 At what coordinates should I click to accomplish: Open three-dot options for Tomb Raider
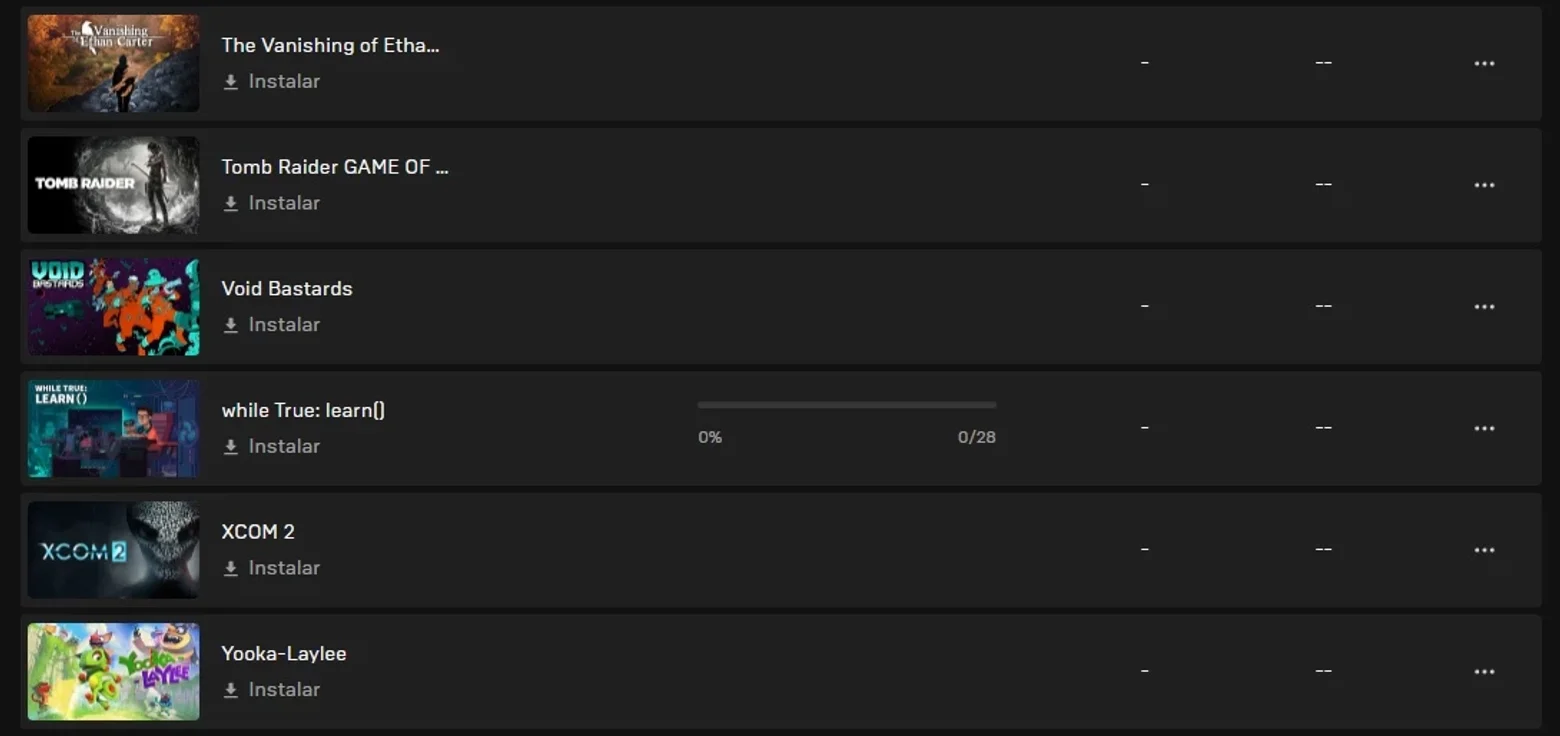[x=1484, y=186]
